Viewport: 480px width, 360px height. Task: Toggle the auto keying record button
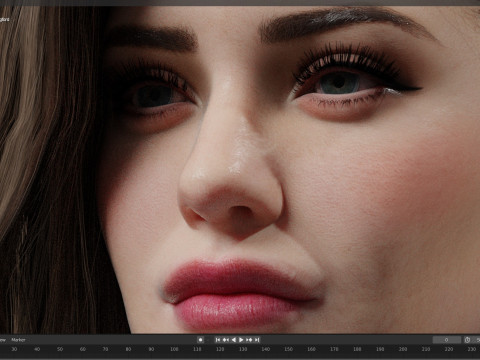point(200,340)
